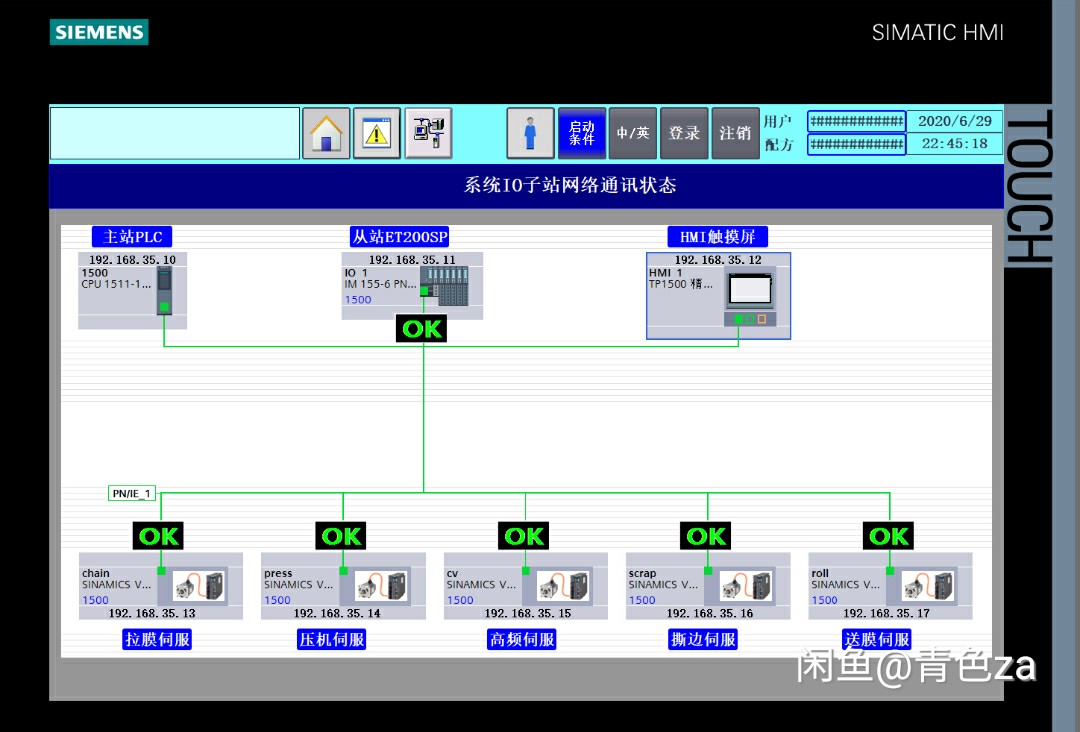Image resolution: width=1080 pixels, height=732 pixels.
Task: Select the 从站ET200SP label
Action: tap(399, 237)
